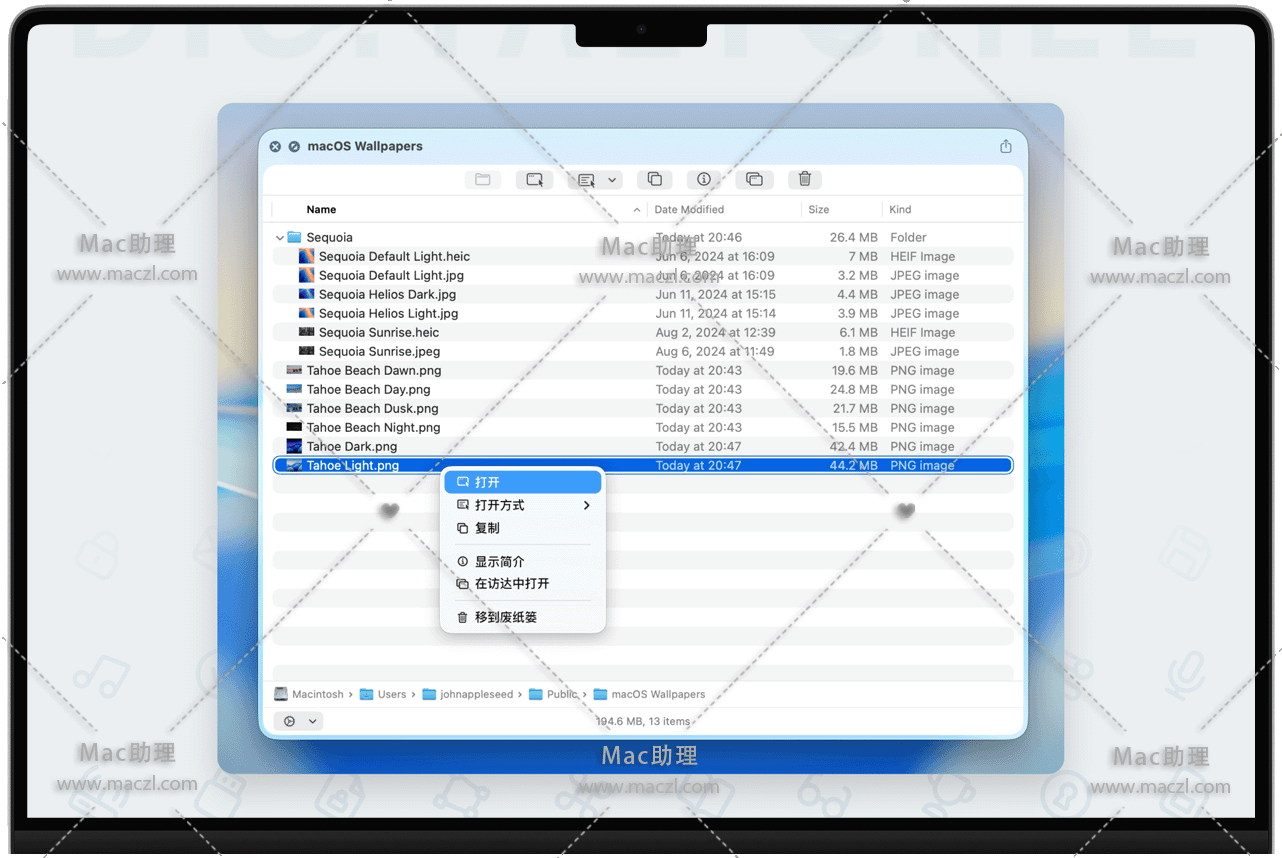The width and height of the screenshot is (1282, 858).
Task: Click the Show in Finder toolbar icon
Action: point(754,180)
